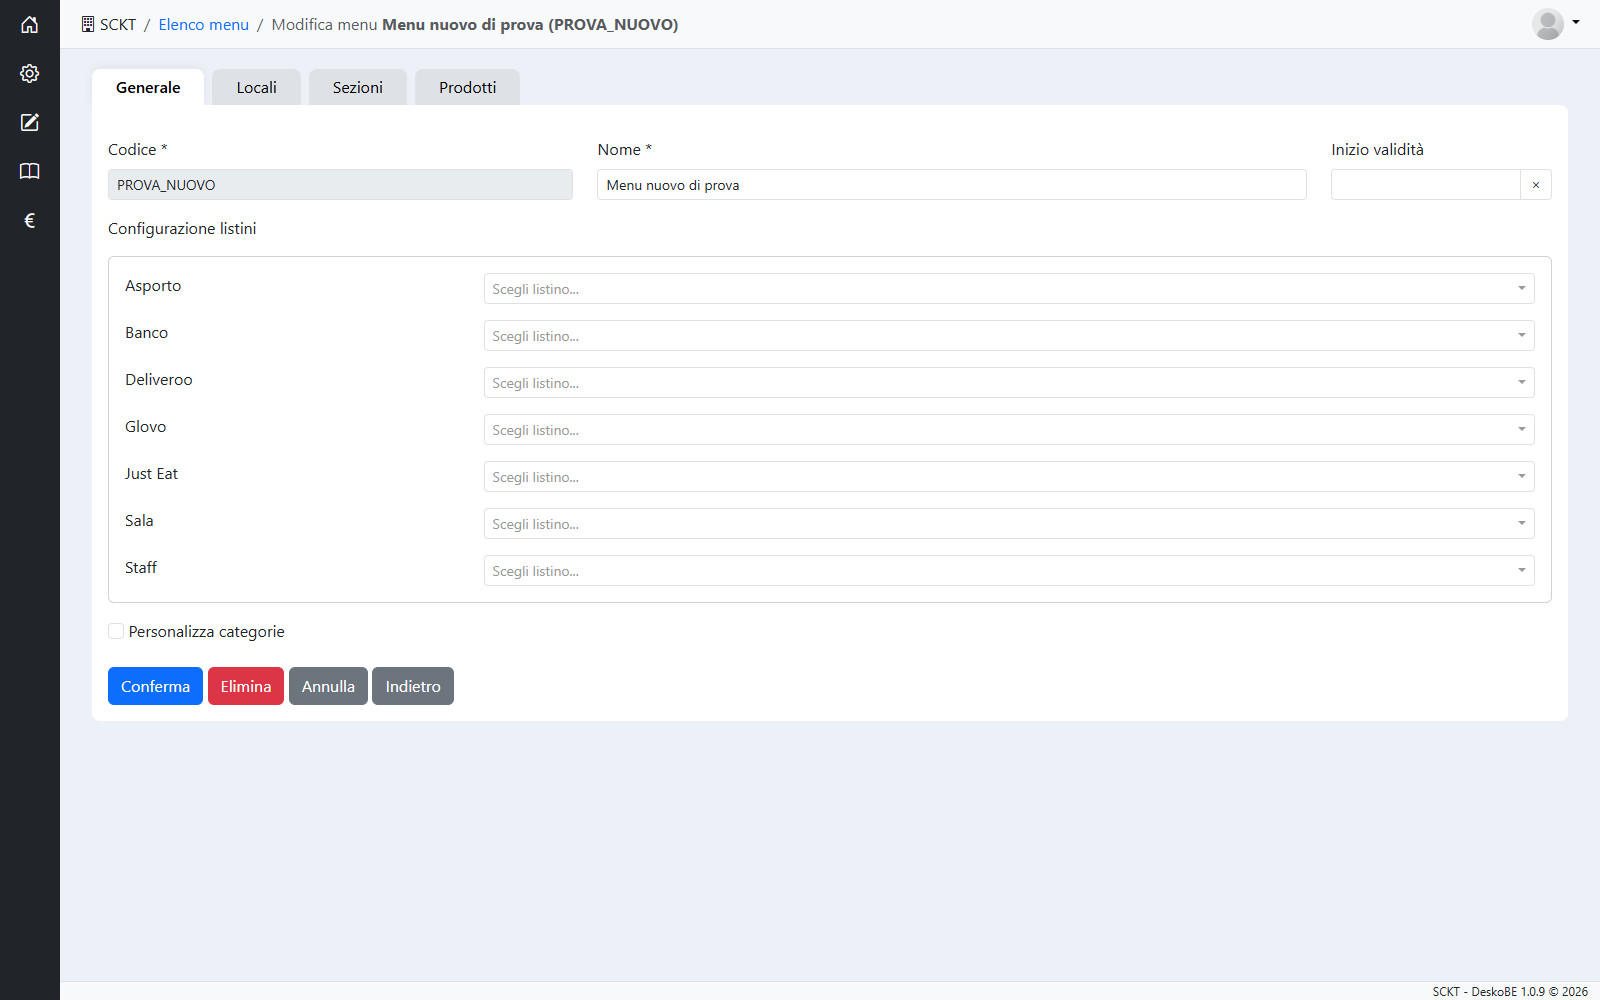Click the blue Conferma button

(155, 686)
